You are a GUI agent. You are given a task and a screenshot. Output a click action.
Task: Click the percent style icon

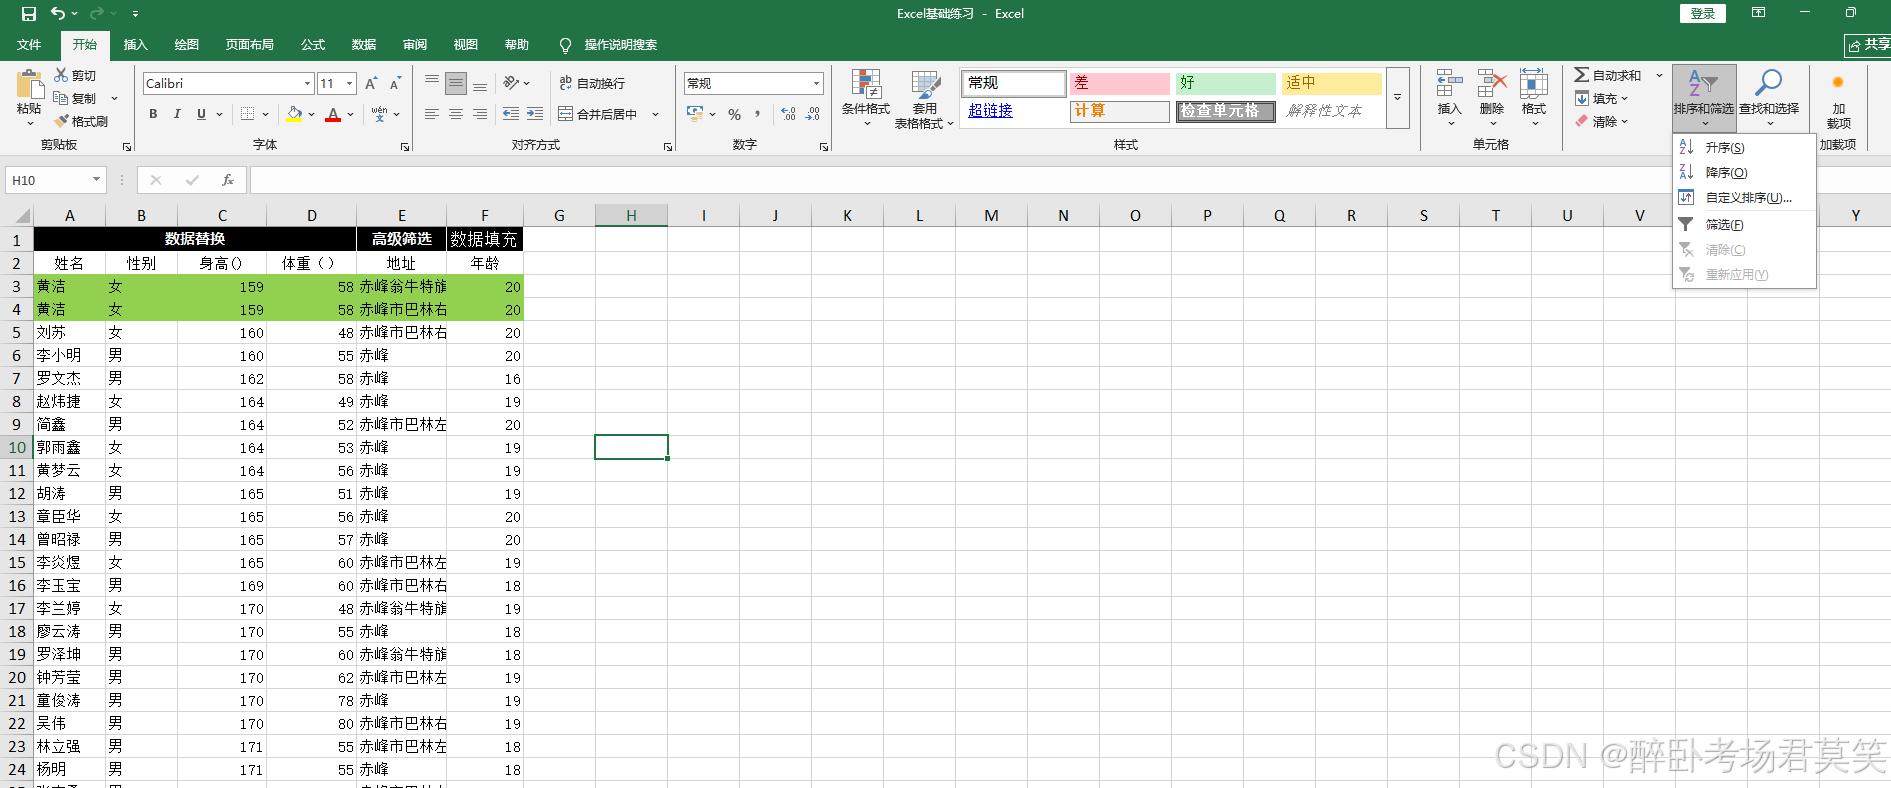coord(735,114)
